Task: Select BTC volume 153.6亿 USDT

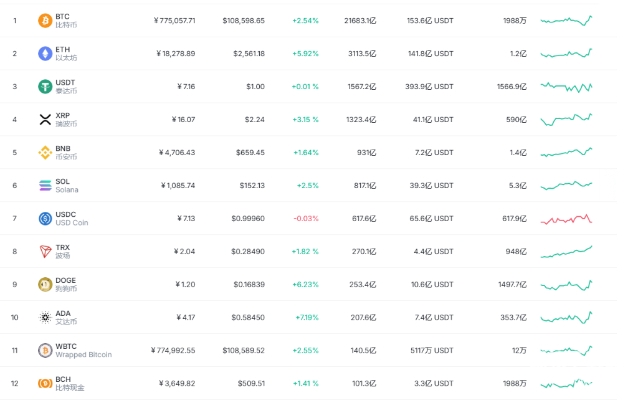Action: [430, 20]
